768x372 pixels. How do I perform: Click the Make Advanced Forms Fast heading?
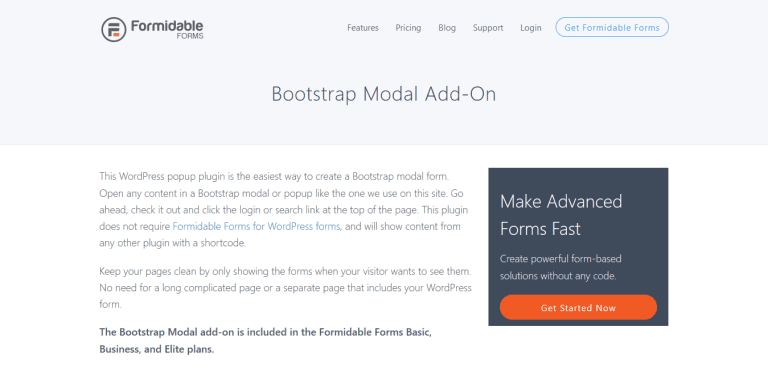click(x=561, y=215)
